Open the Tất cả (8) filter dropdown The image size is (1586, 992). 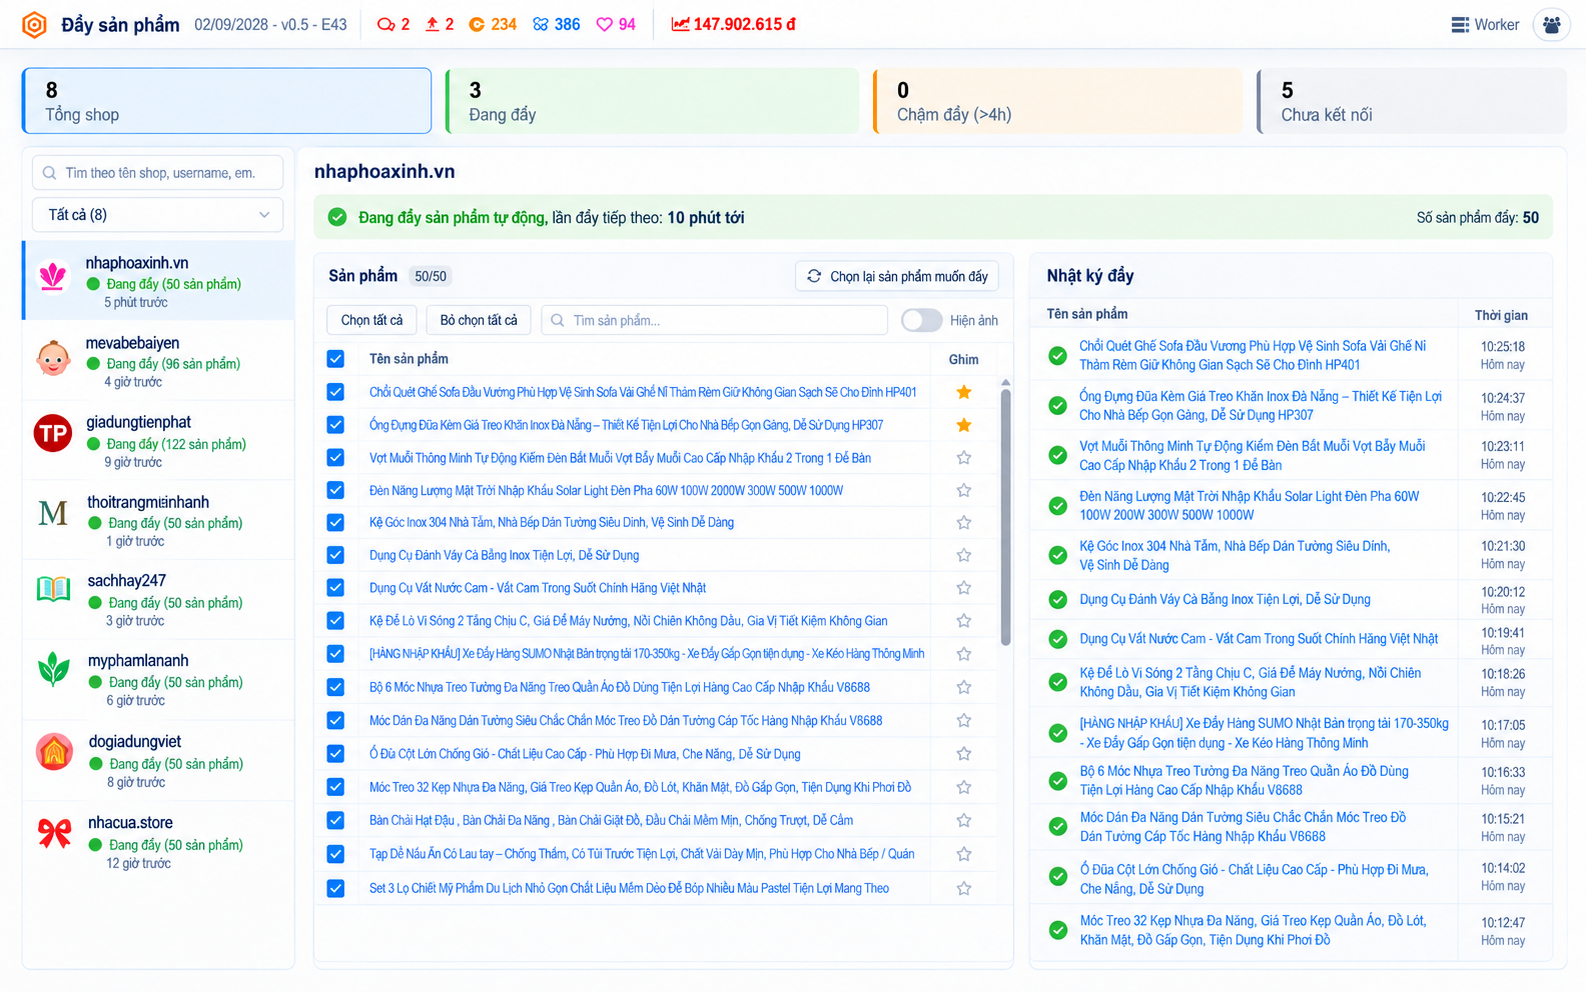pos(158,215)
